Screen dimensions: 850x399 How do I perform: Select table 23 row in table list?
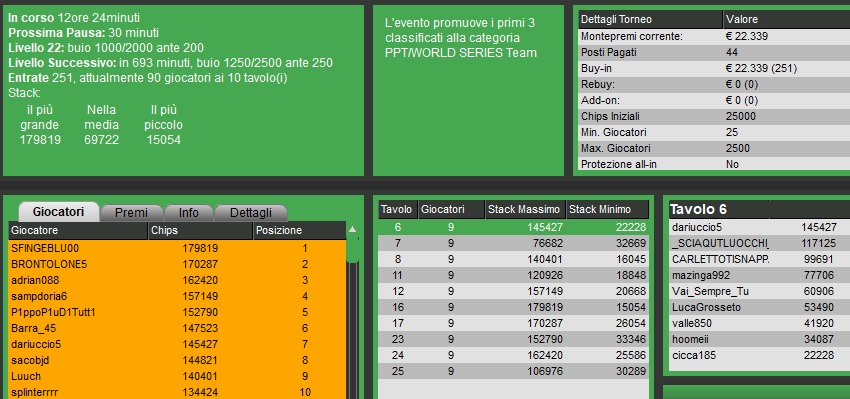pyautogui.click(x=513, y=339)
